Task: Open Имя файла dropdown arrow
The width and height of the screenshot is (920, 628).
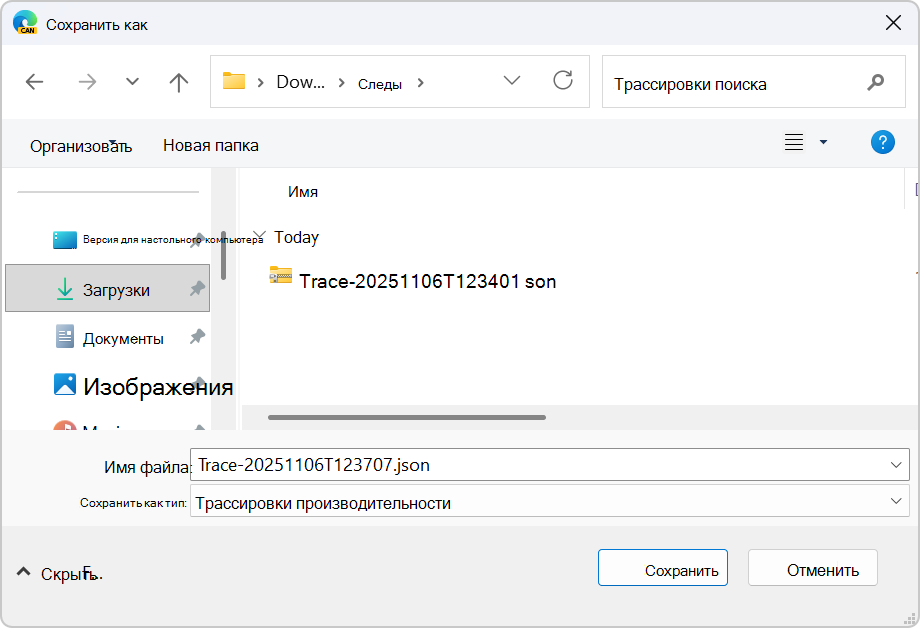Action: (895, 465)
